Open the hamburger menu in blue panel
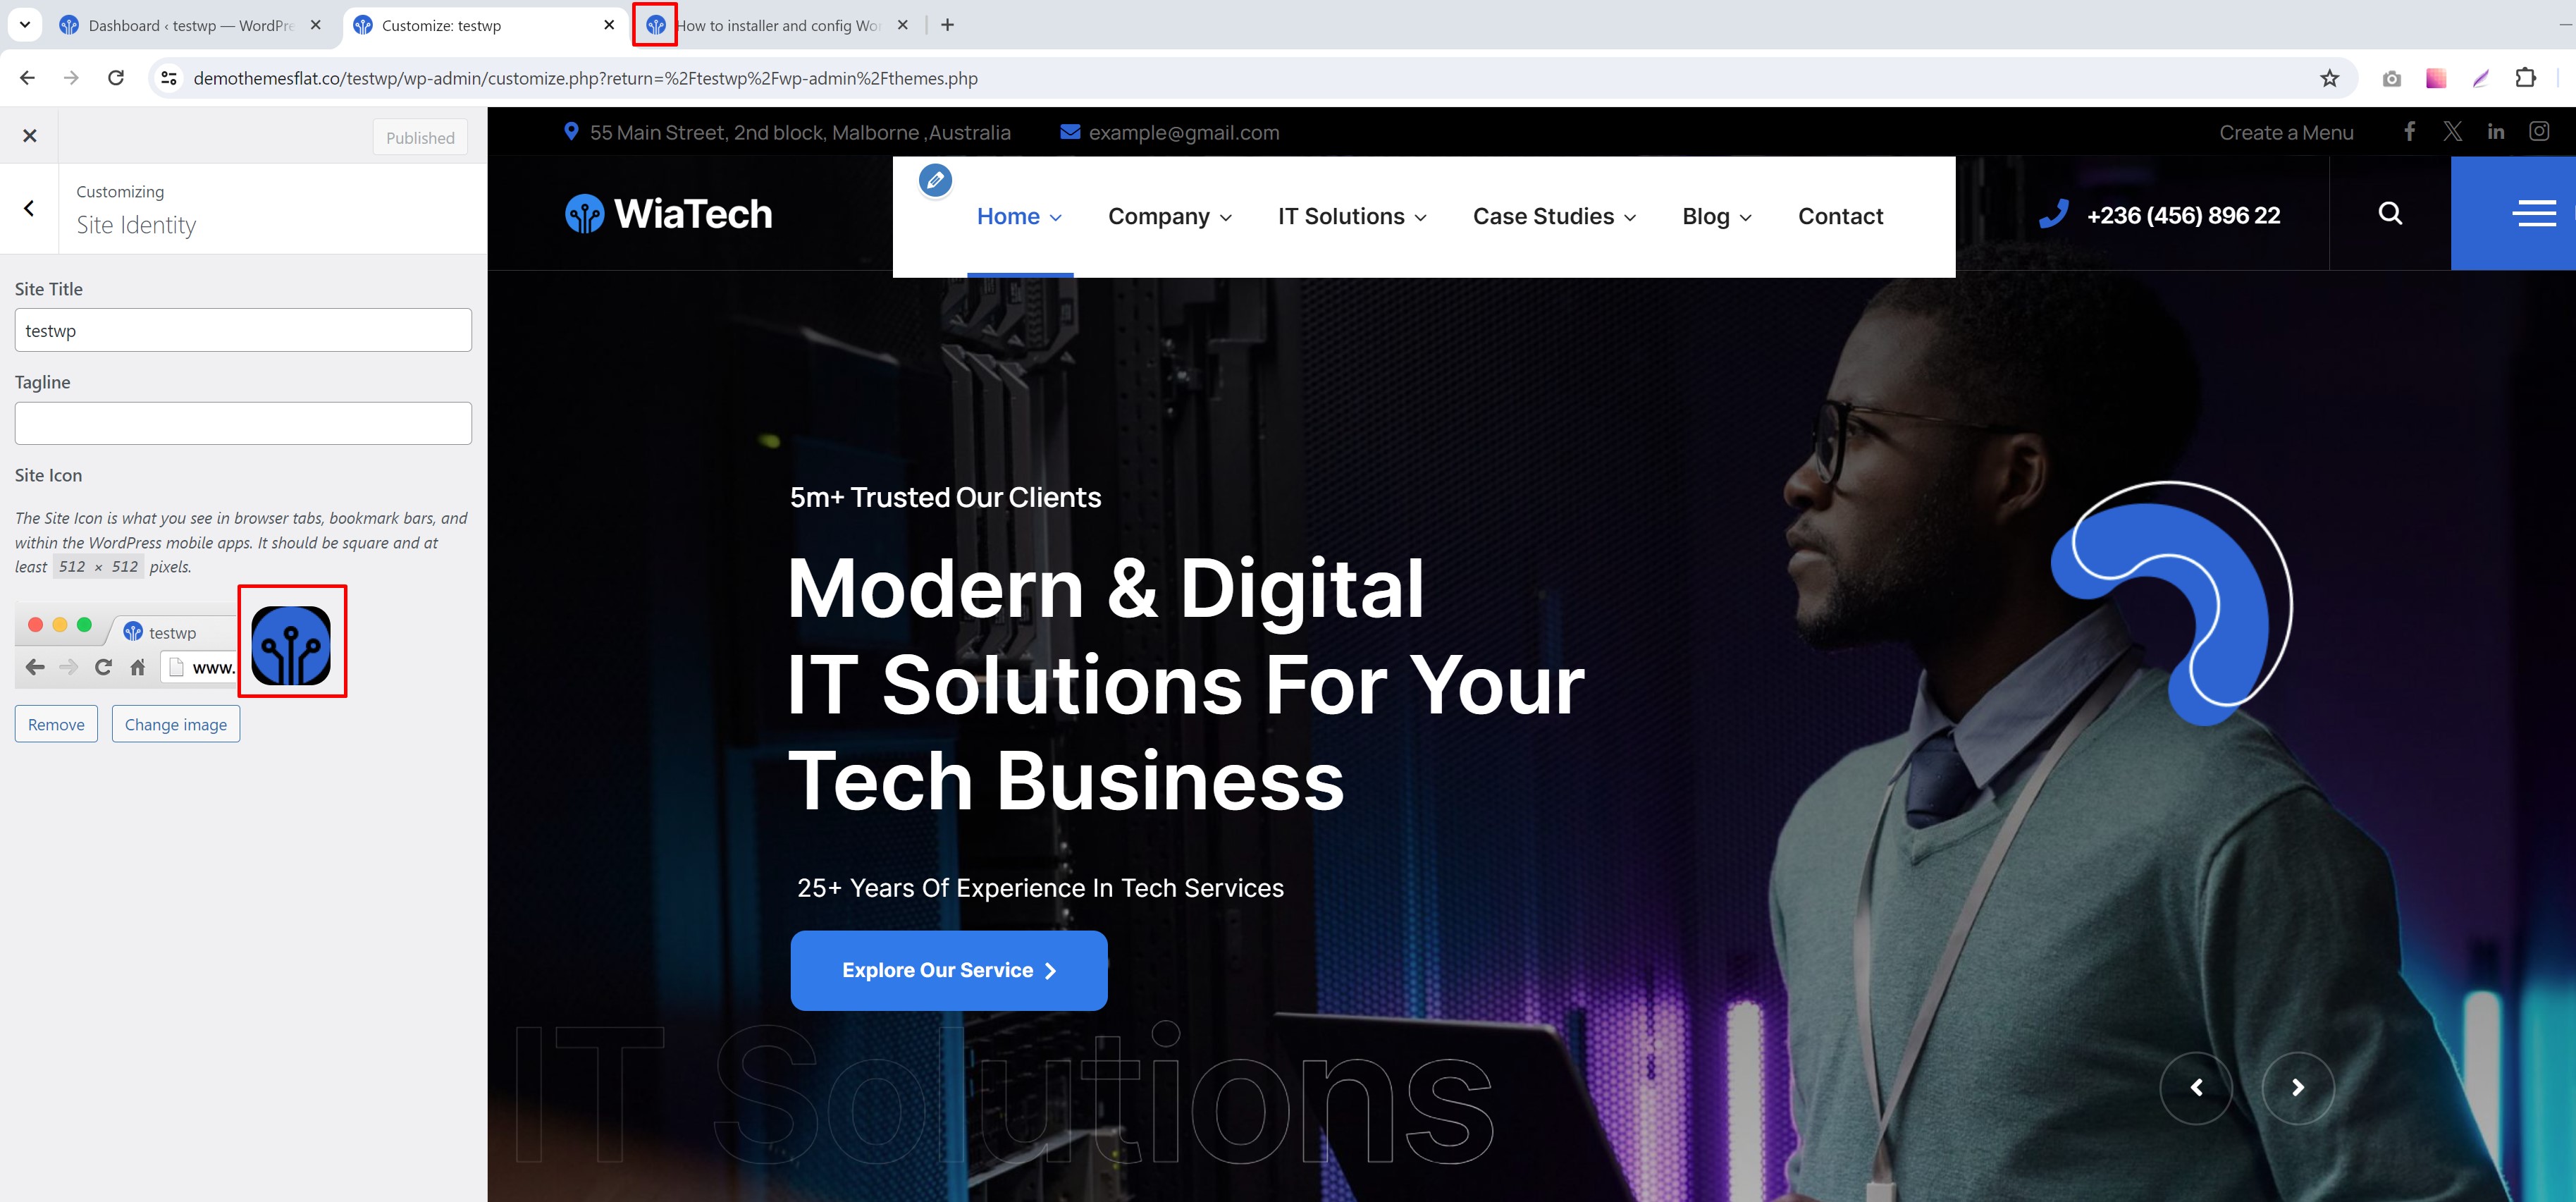This screenshot has width=2576, height=1202. coord(2535,213)
